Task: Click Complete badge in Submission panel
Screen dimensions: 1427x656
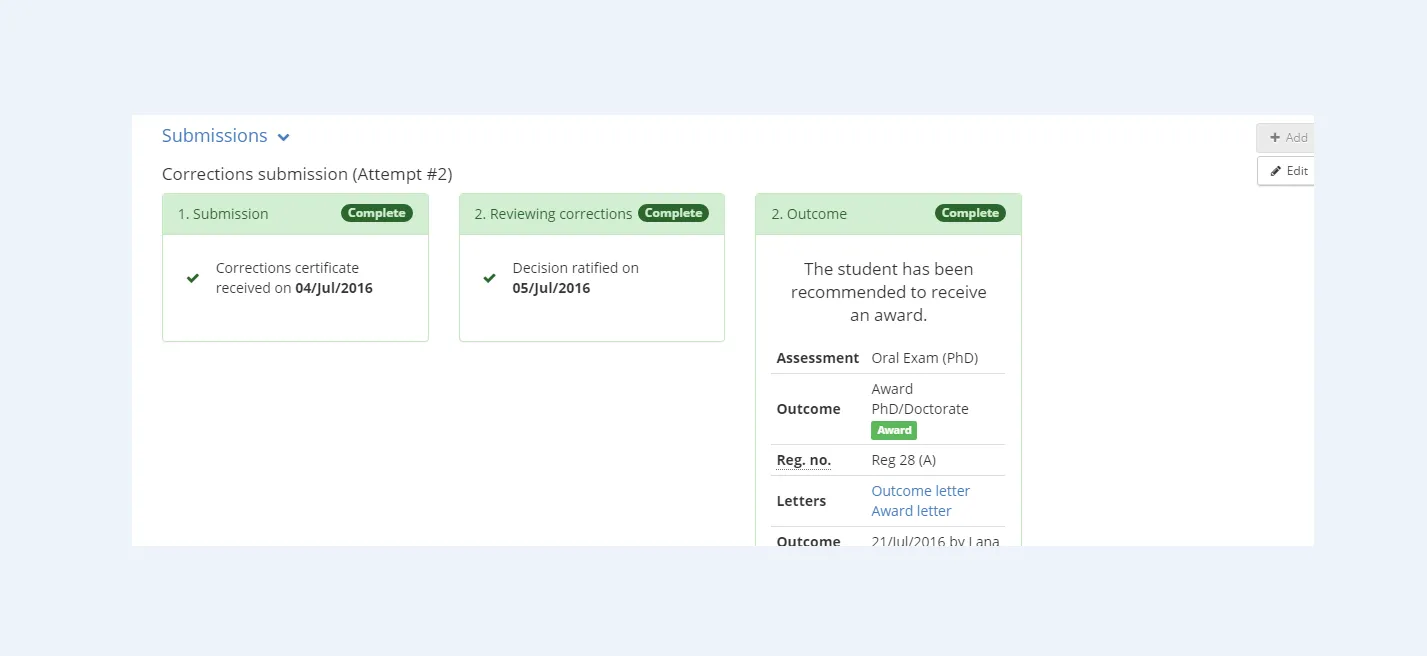Action: tap(376, 213)
